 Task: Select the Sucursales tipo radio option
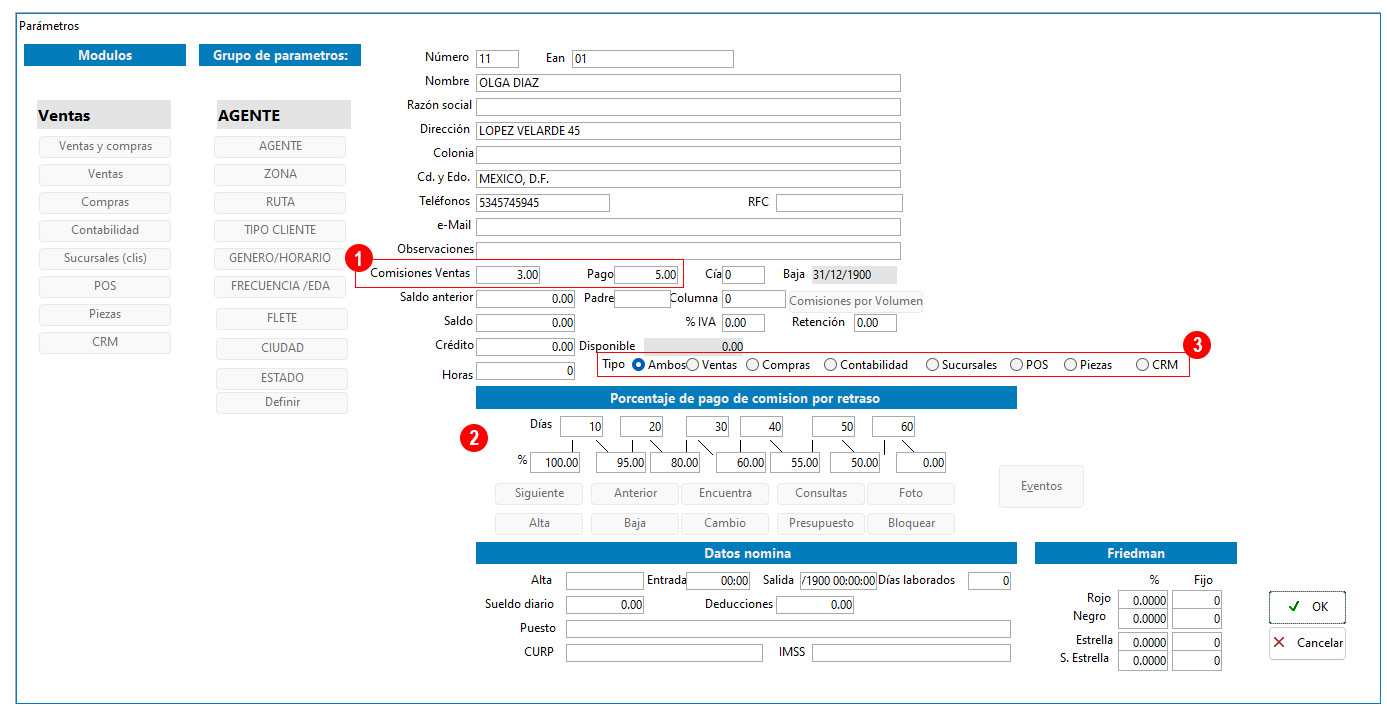(x=932, y=365)
